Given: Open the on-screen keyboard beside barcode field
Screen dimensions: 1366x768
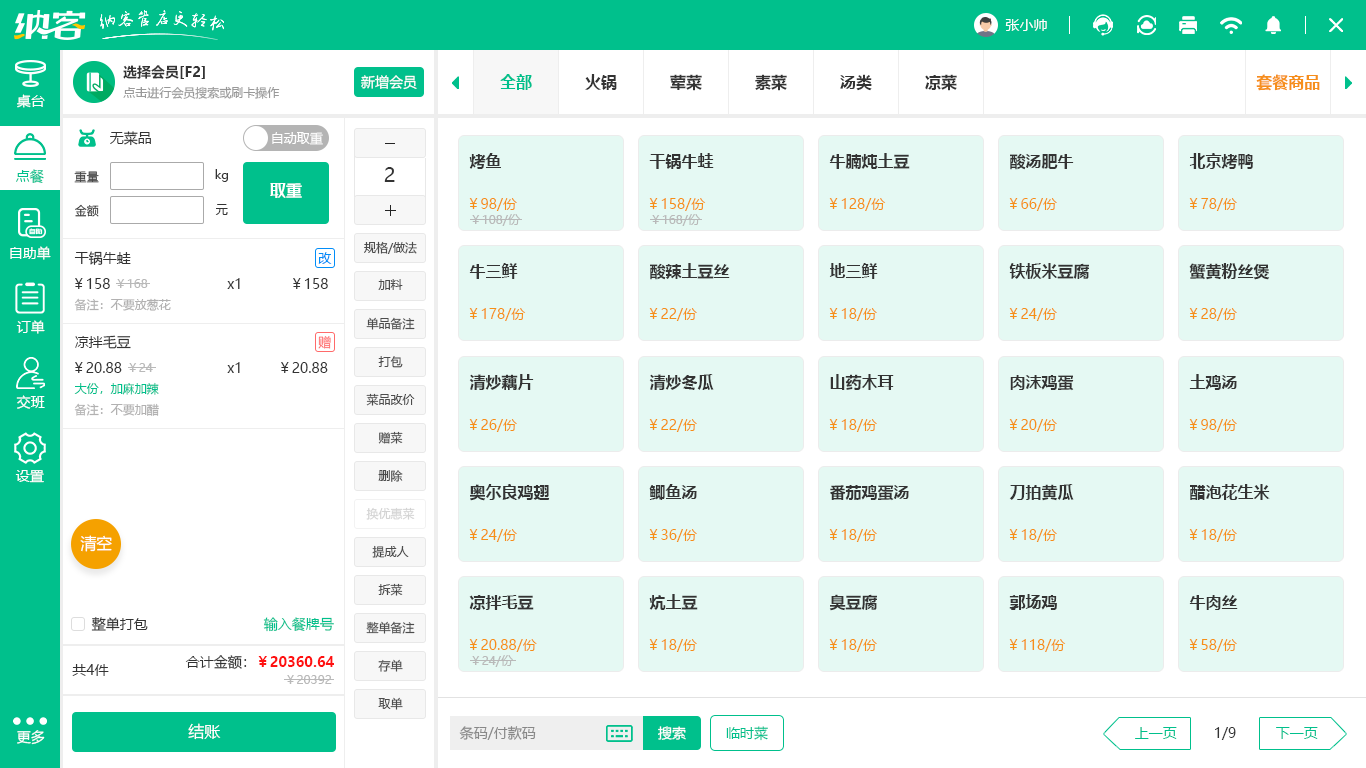Looking at the screenshot, I should coord(618,733).
